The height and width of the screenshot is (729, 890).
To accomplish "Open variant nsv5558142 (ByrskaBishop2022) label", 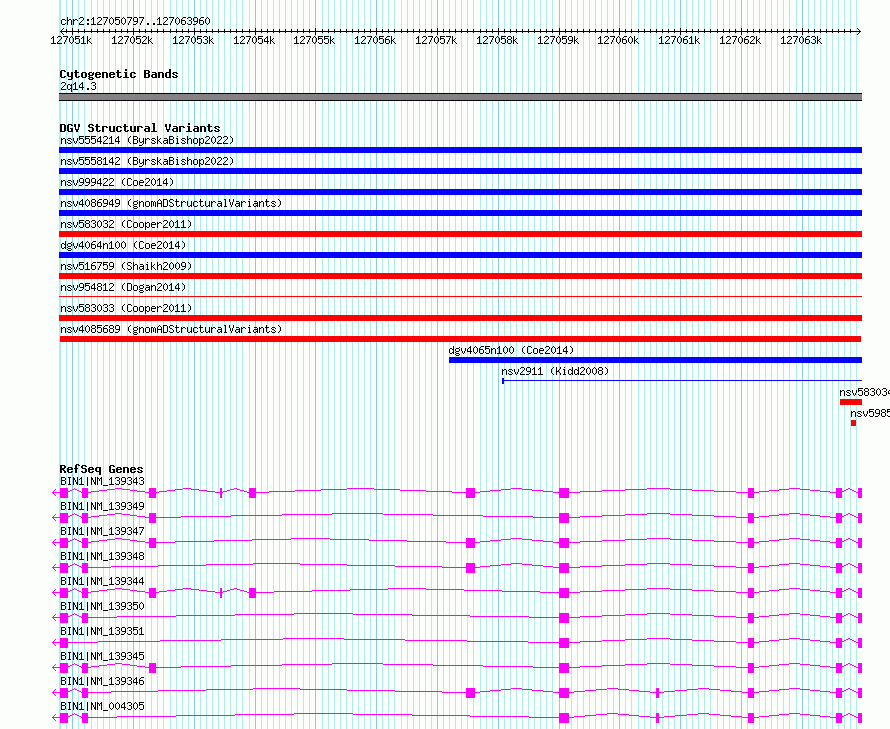I will 147,161.
